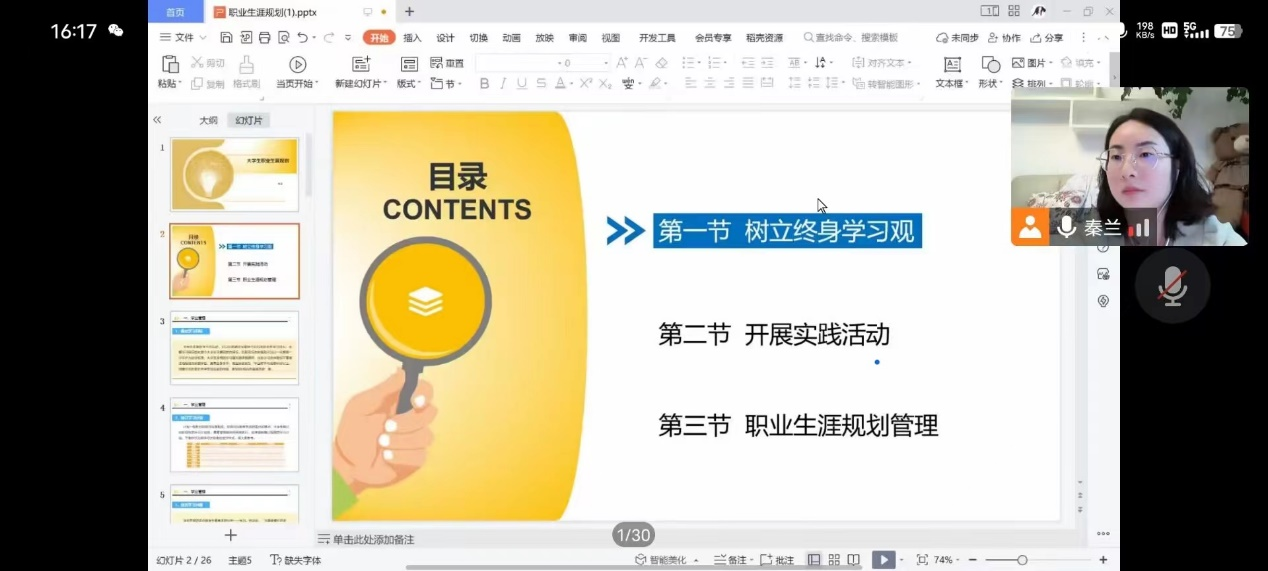Open the 插入 ribbon tab
This screenshot has width=1268, height=571.
coord(412,38)
